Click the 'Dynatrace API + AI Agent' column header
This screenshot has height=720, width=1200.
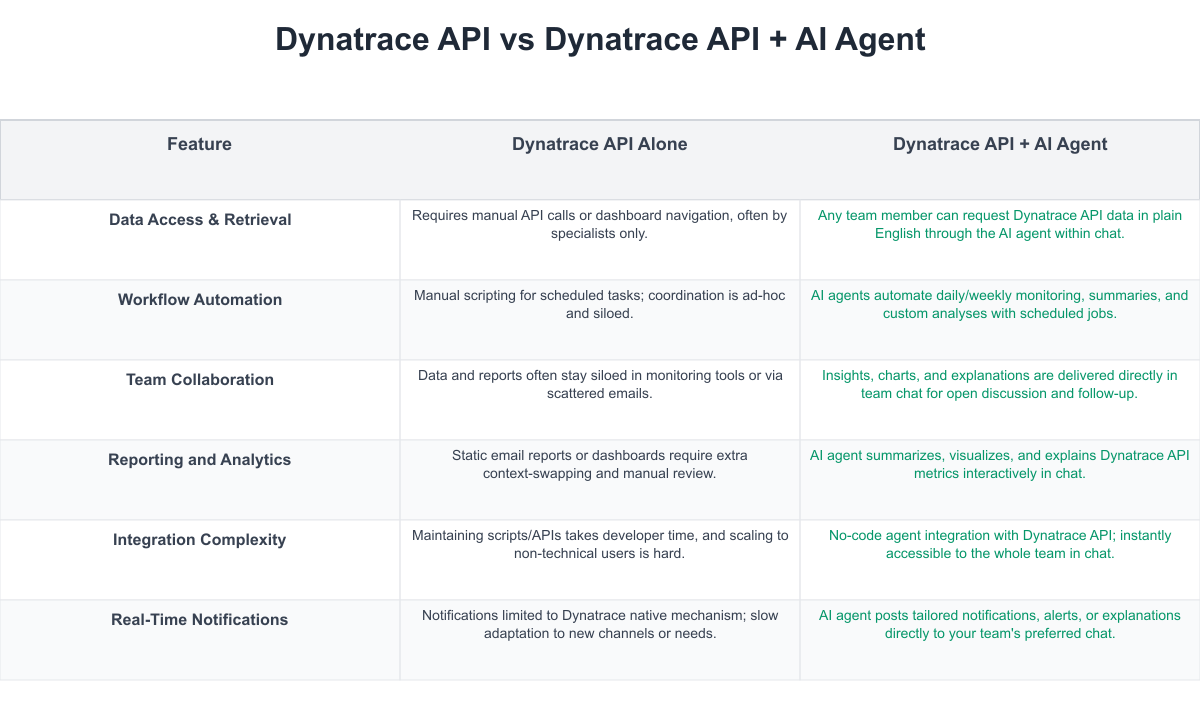pyautogui.click(x=1000, y=144)
